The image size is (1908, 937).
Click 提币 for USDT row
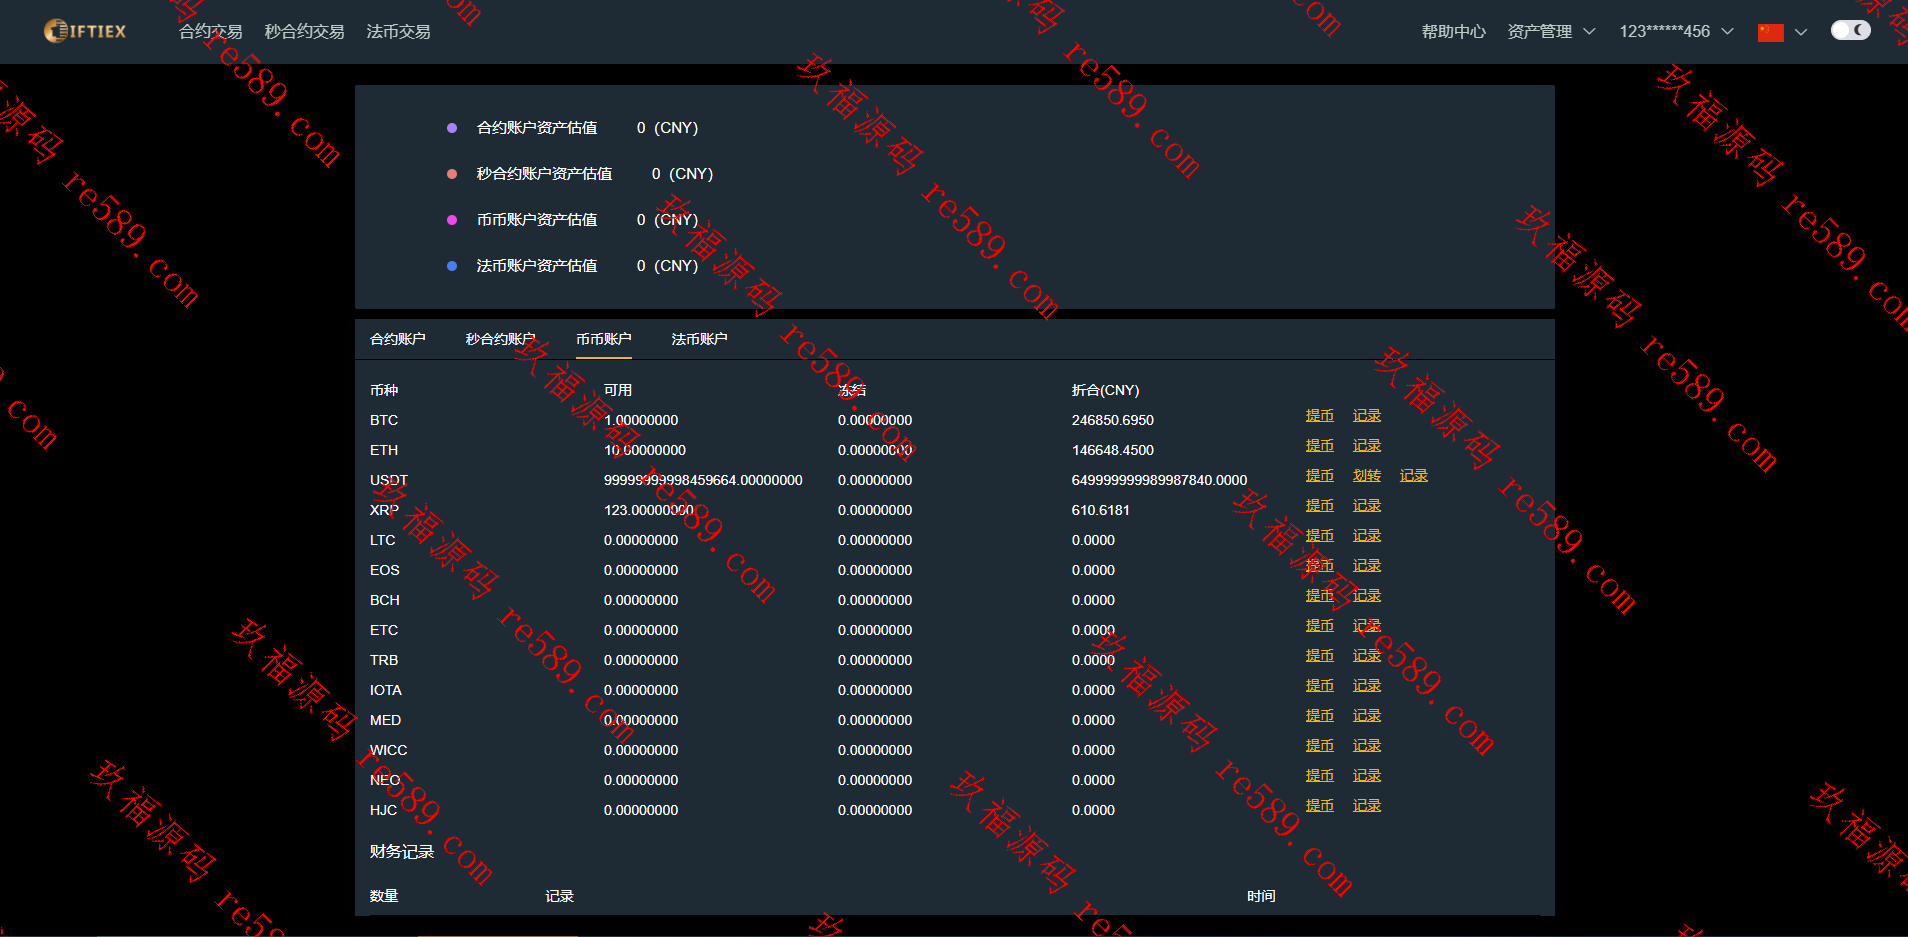[x=1319, y=475]
